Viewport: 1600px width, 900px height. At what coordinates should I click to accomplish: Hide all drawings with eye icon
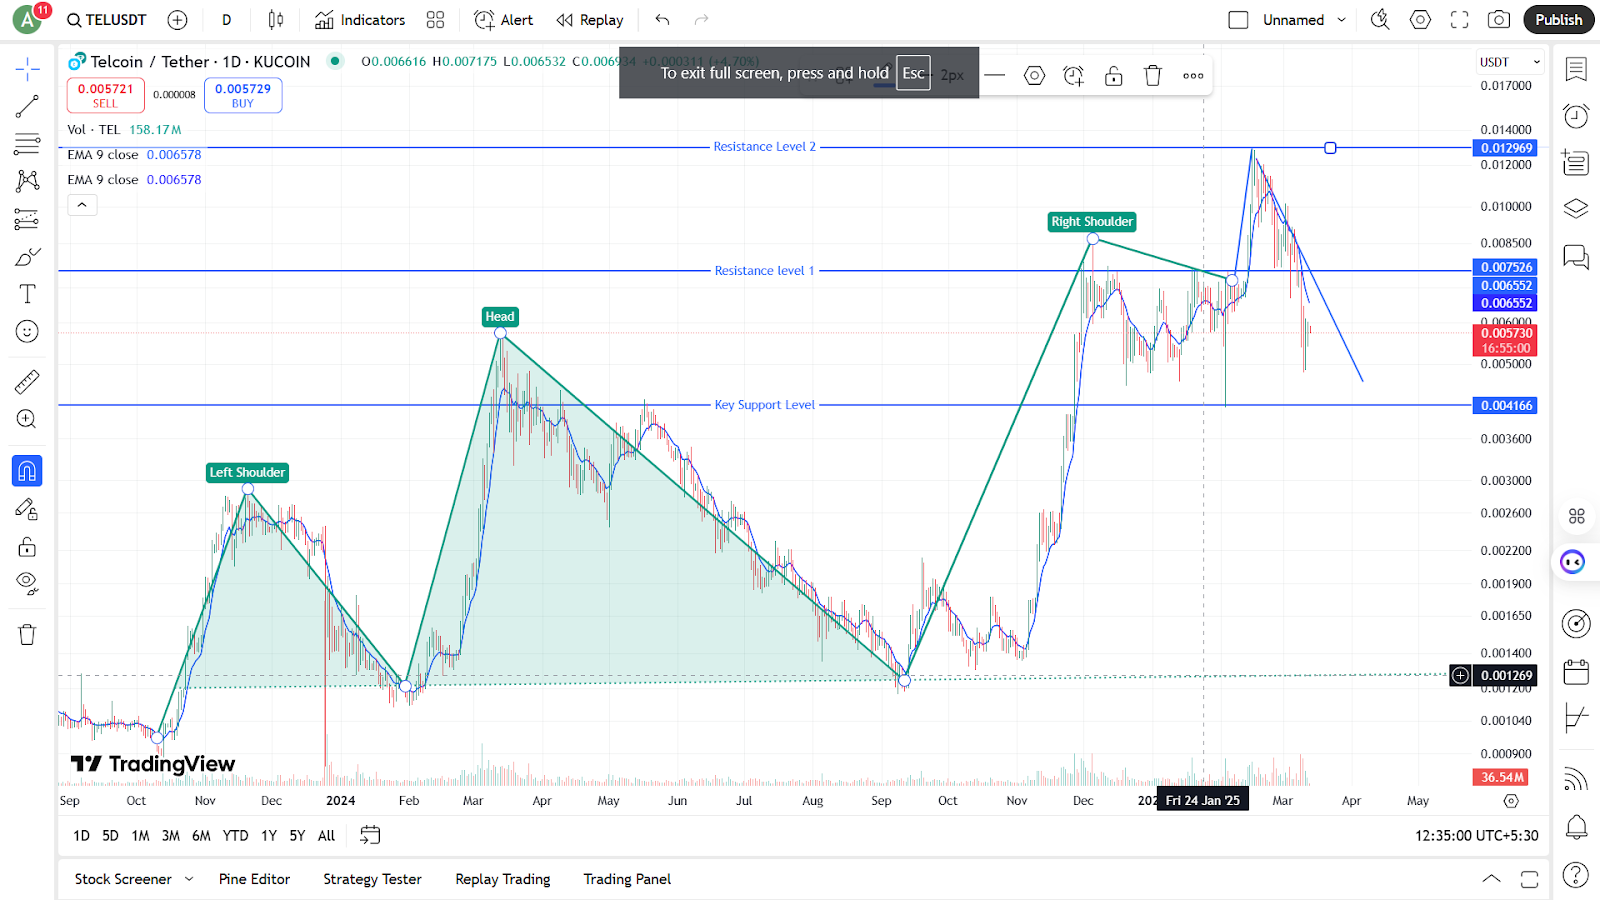point(27,583)
